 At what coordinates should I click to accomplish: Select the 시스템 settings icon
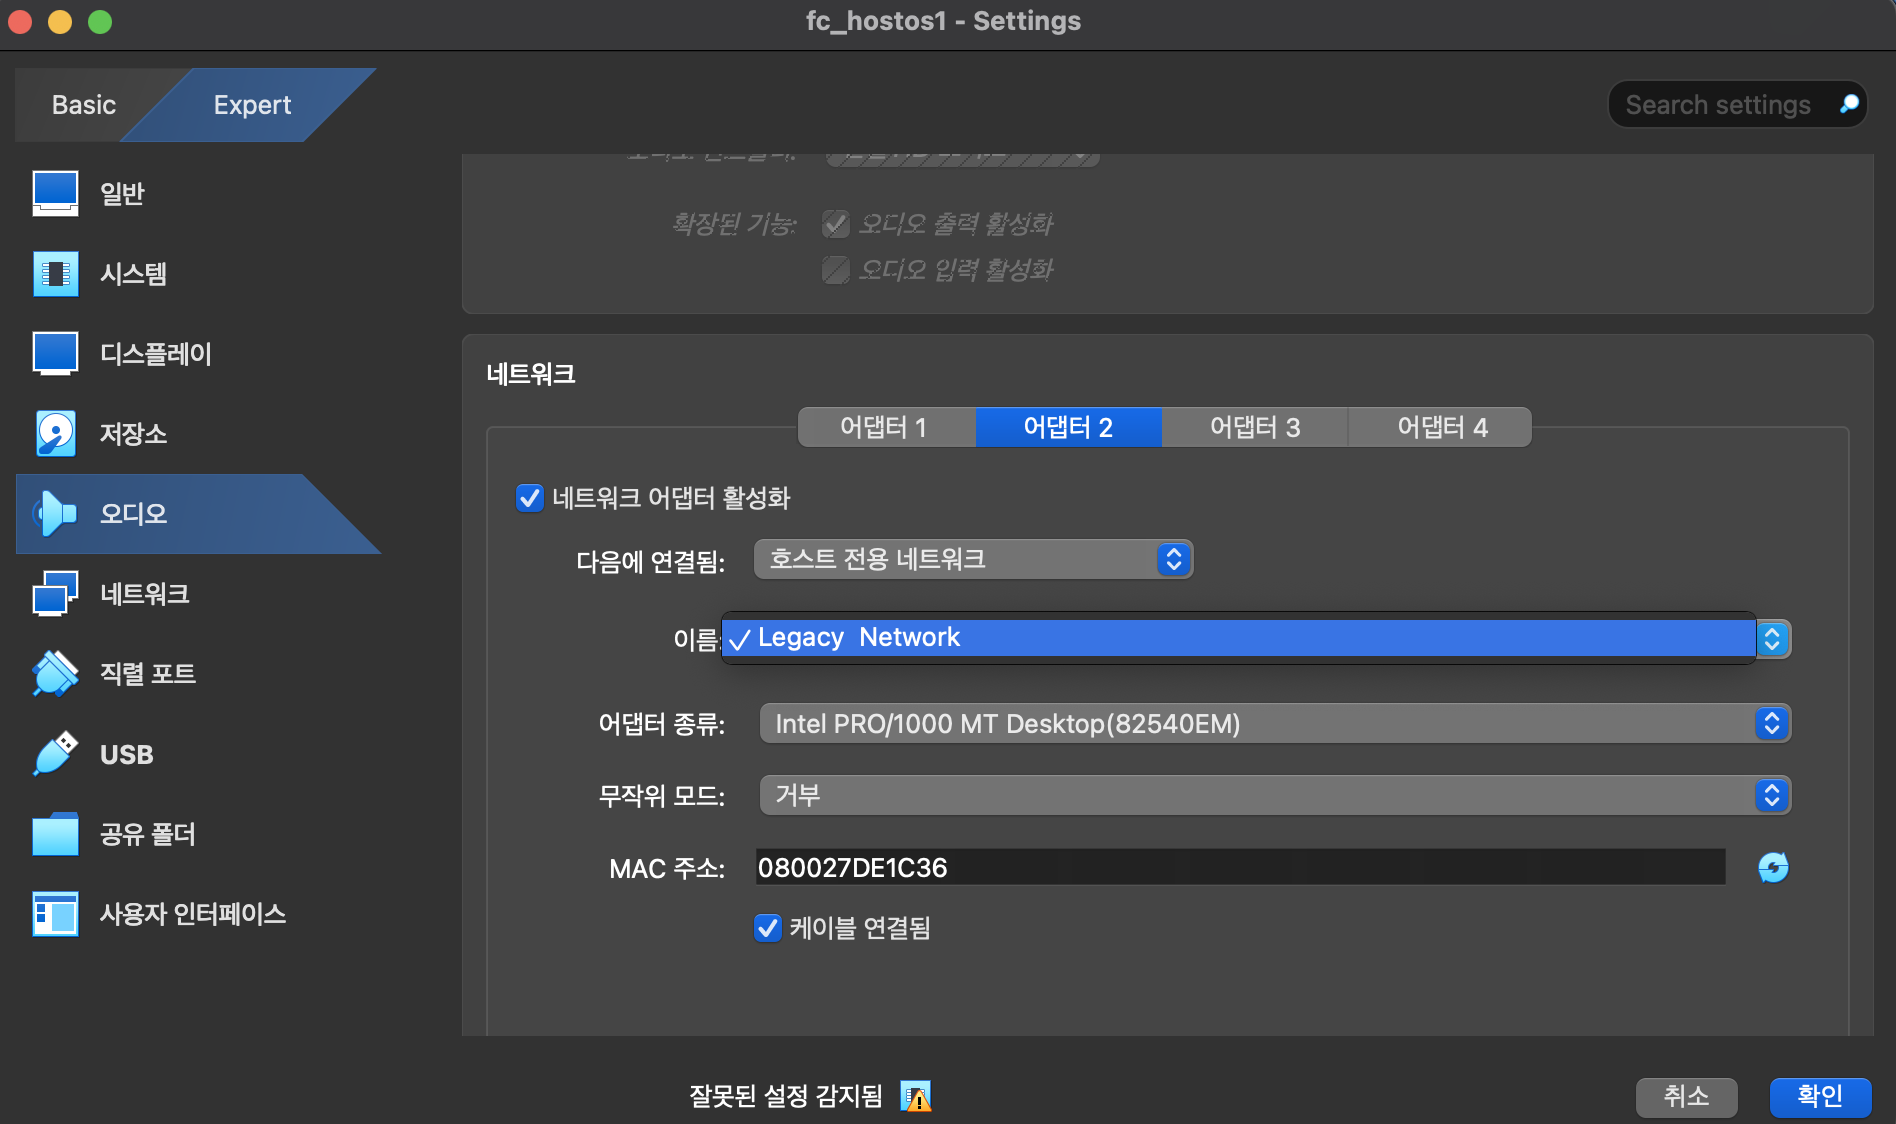133,274
